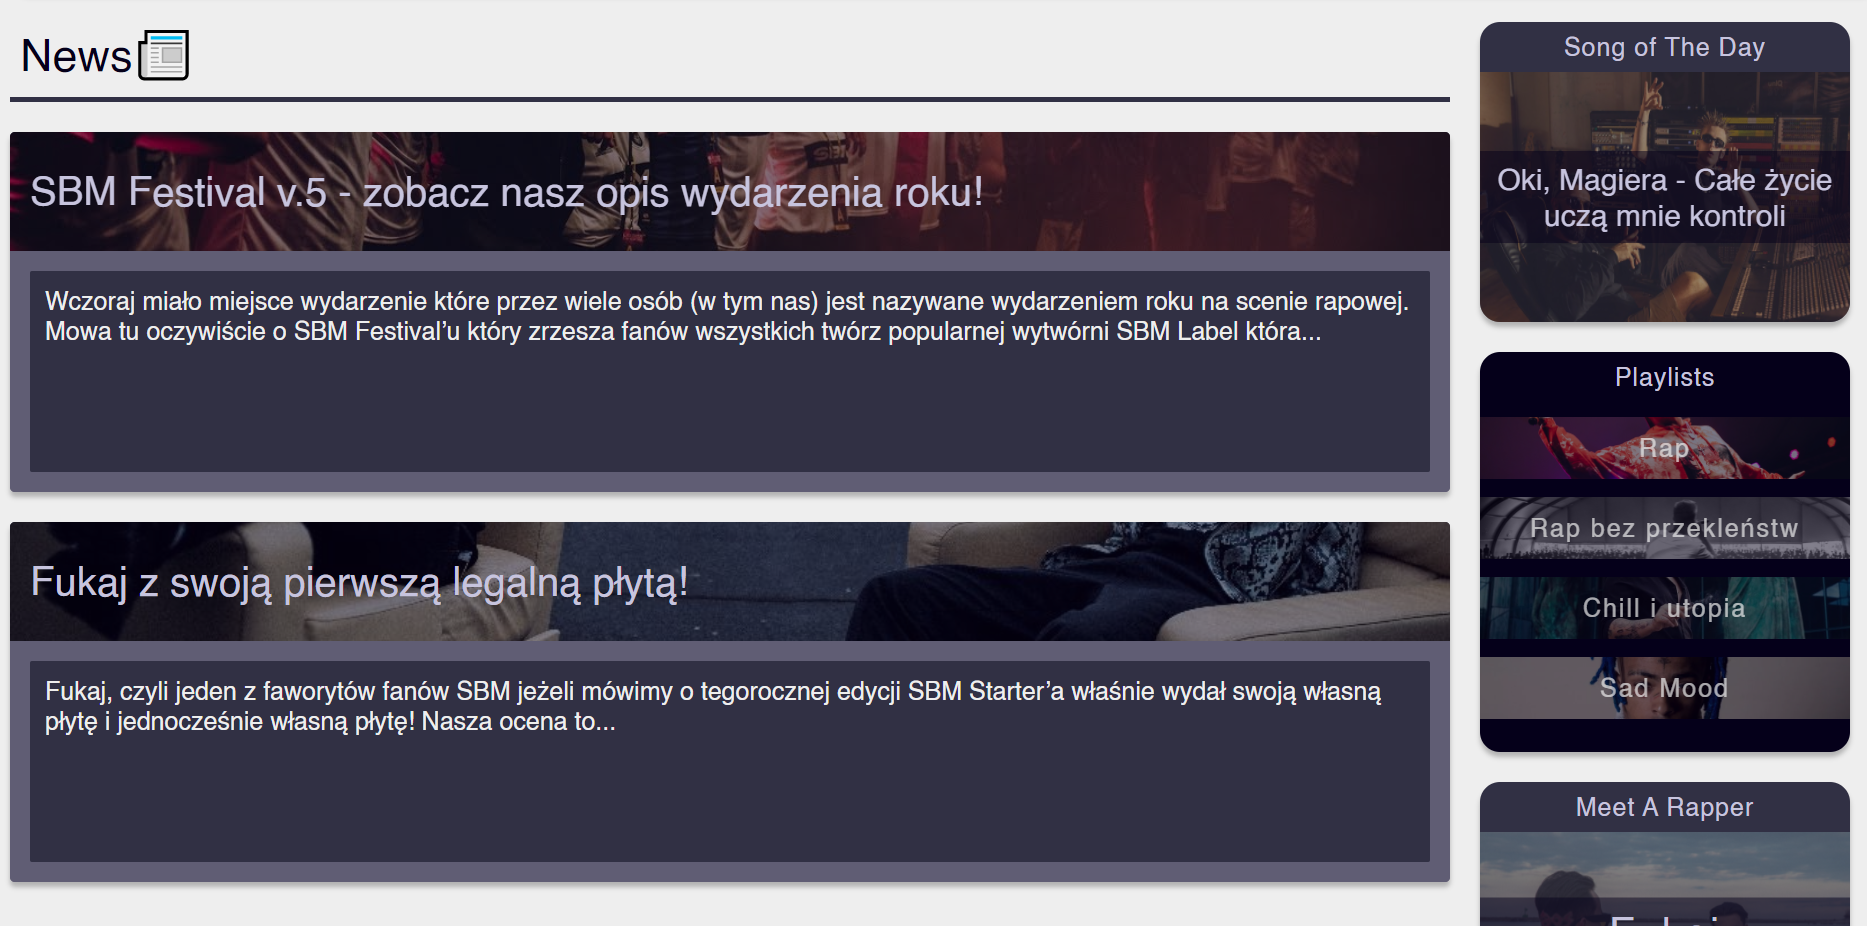Image resolution: width=1867 pixels, height=926 pixels.
Task: Open the Fukaj z swoją pierwszą legalną płytą article
Action: point(360,581)
